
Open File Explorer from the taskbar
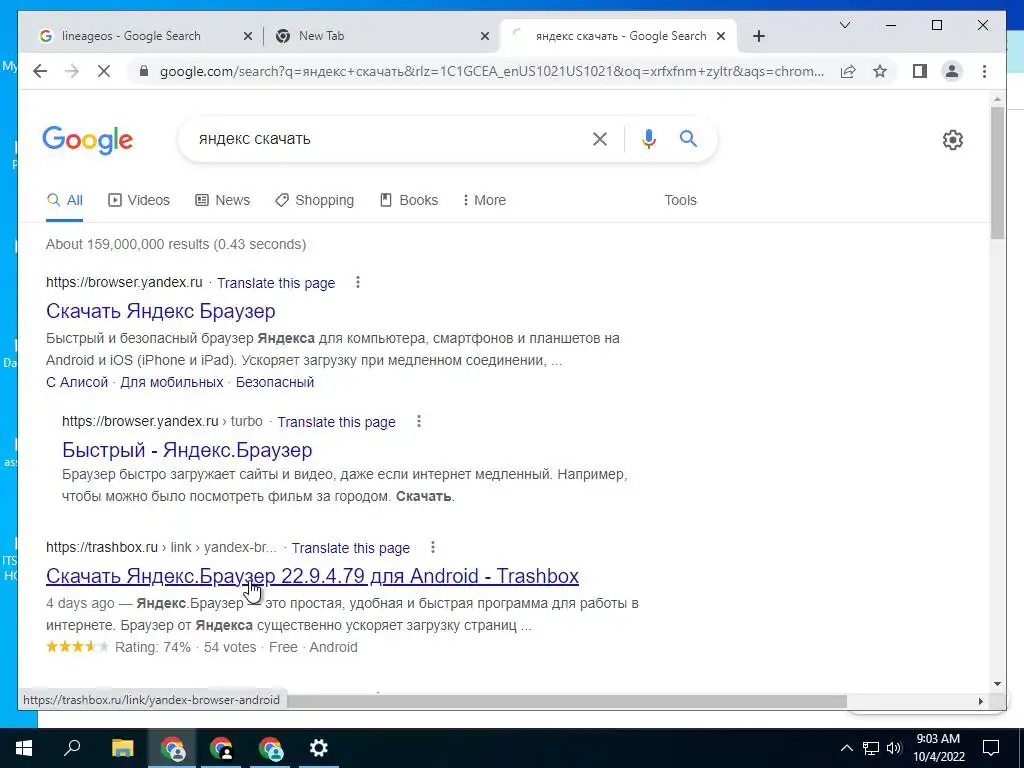122,748
